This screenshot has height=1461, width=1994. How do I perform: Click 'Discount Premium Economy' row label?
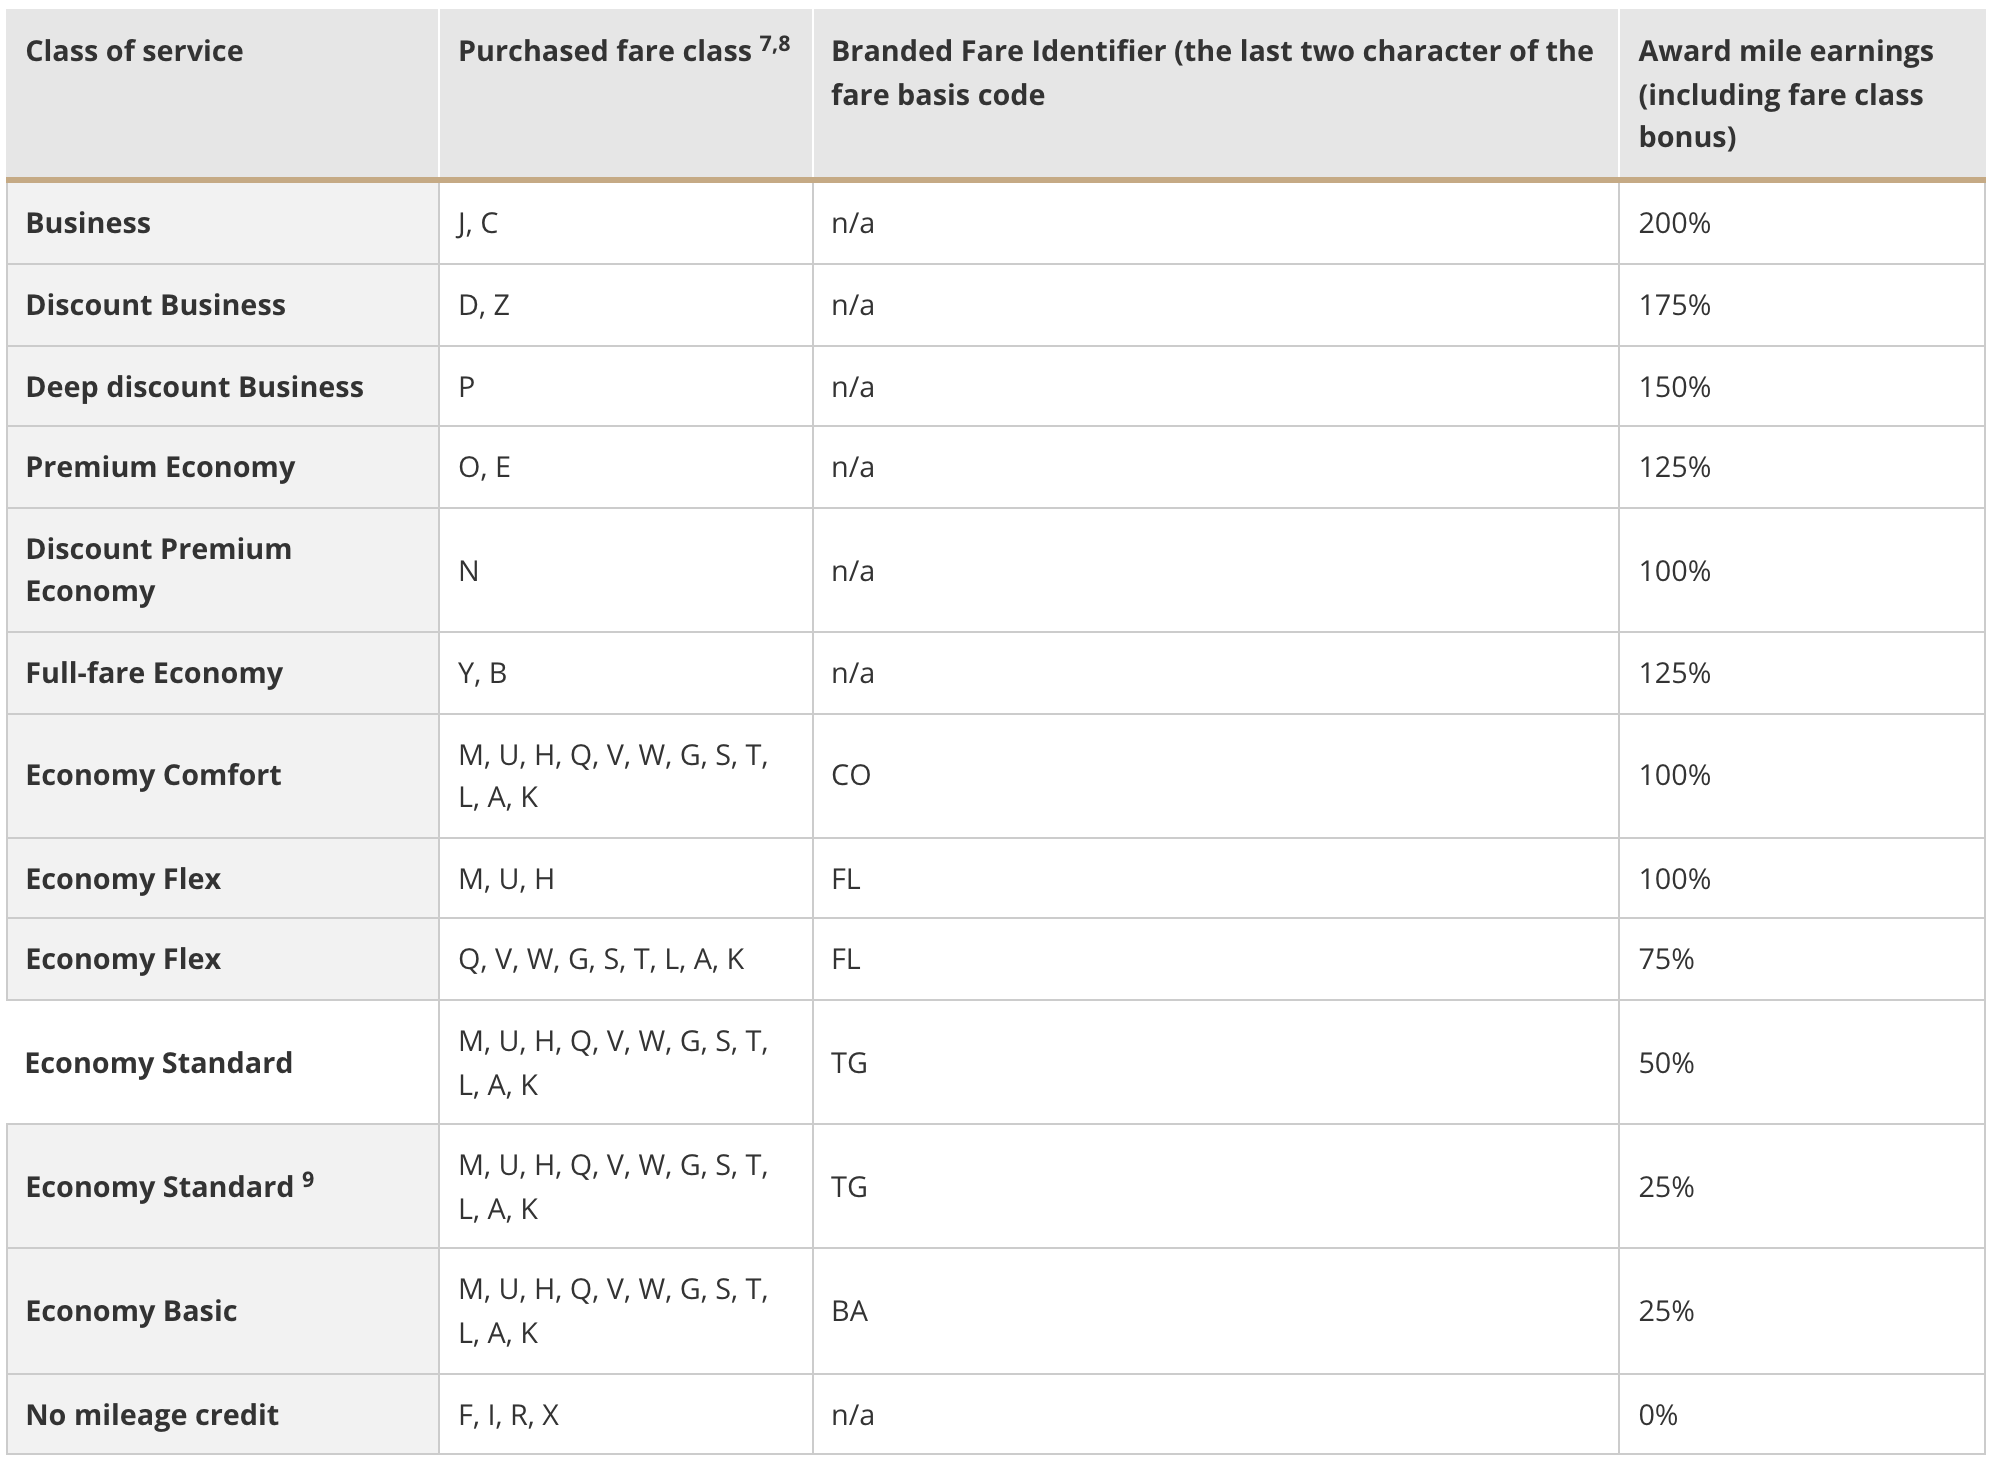158,570
